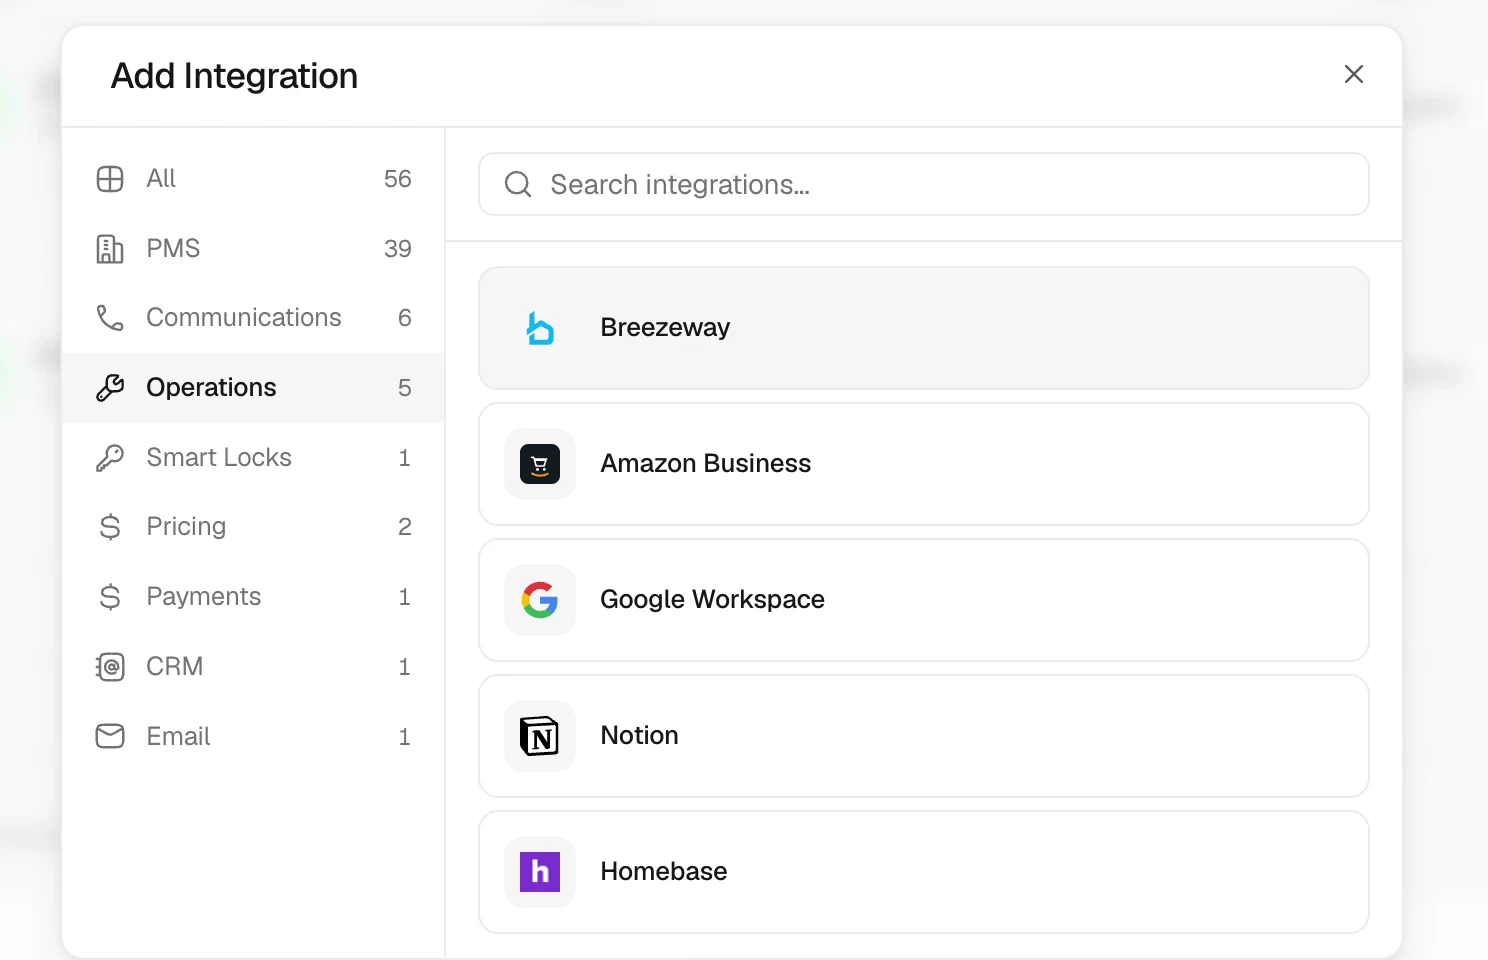Click the CRM contact icon
The width and height of the screenshot is (1488, 960).
pyautogui.click(x=110, y=667)
